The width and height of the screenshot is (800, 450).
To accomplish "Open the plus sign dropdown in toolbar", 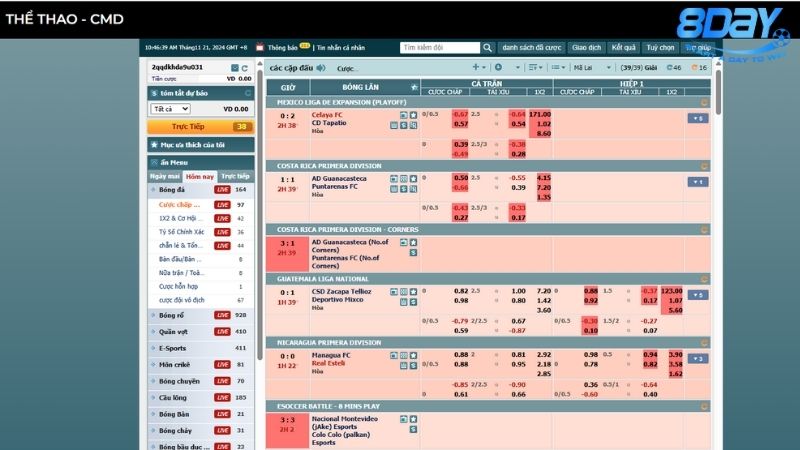I will (x=479, y=67).
